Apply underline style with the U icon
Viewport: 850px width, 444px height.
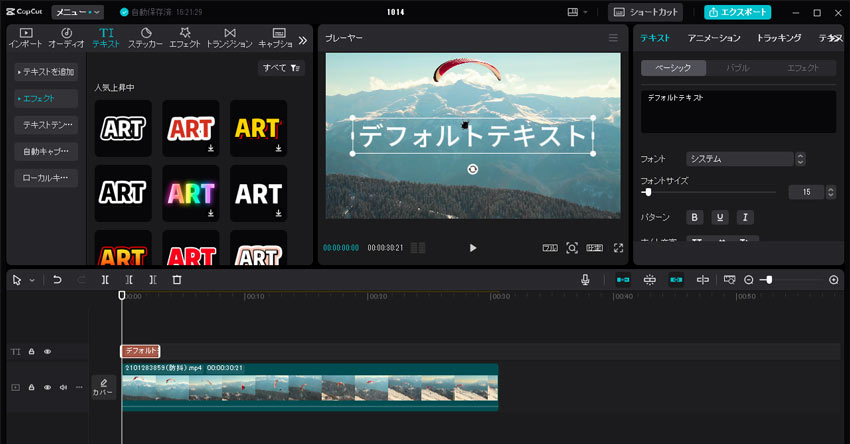(x=720, y=217)
